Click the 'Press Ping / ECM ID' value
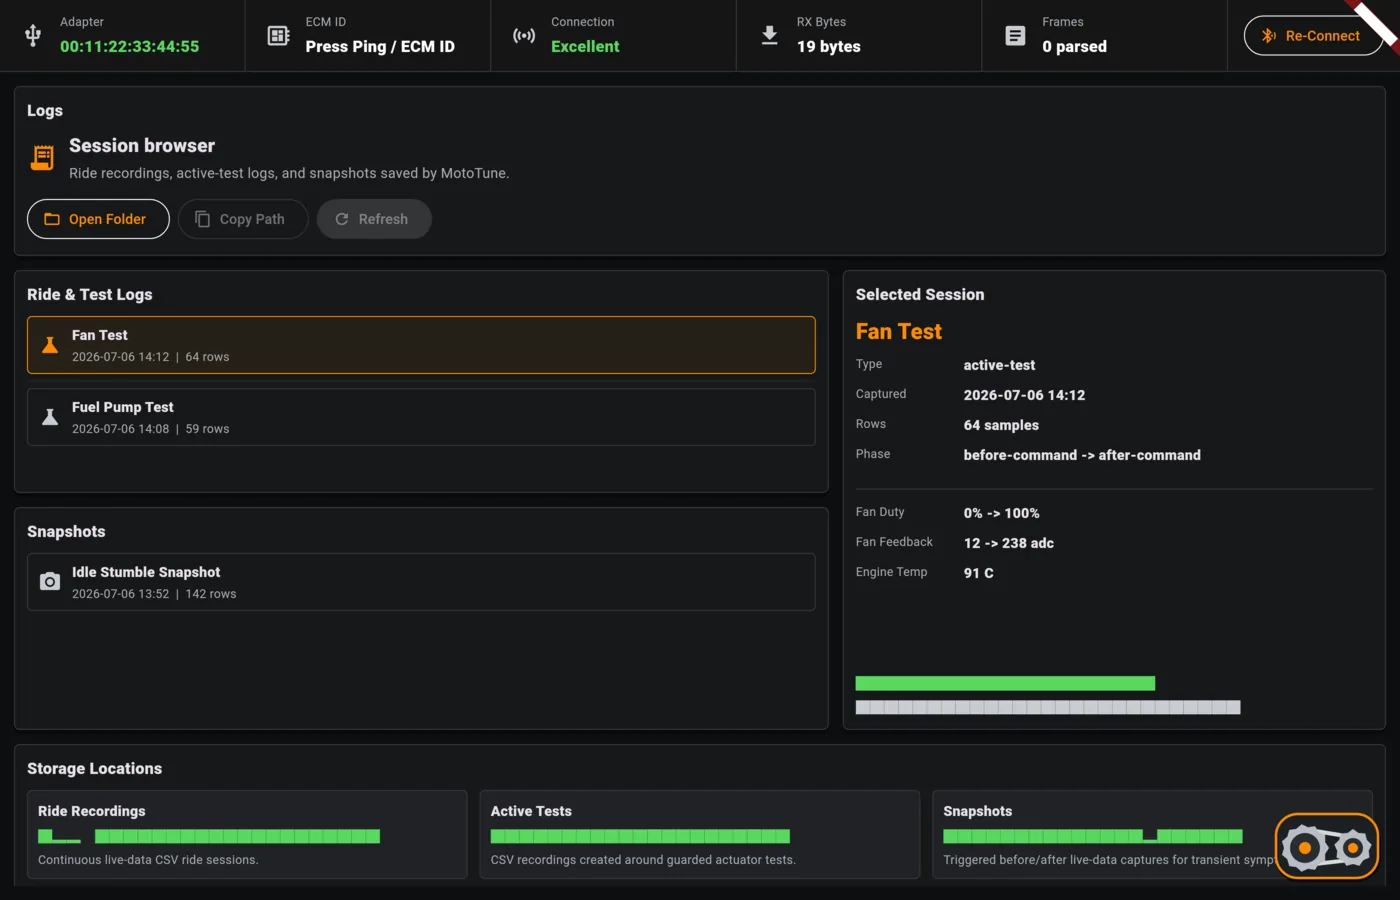Viewport: 1400px width, 900px height. click(x=380, y=46)
